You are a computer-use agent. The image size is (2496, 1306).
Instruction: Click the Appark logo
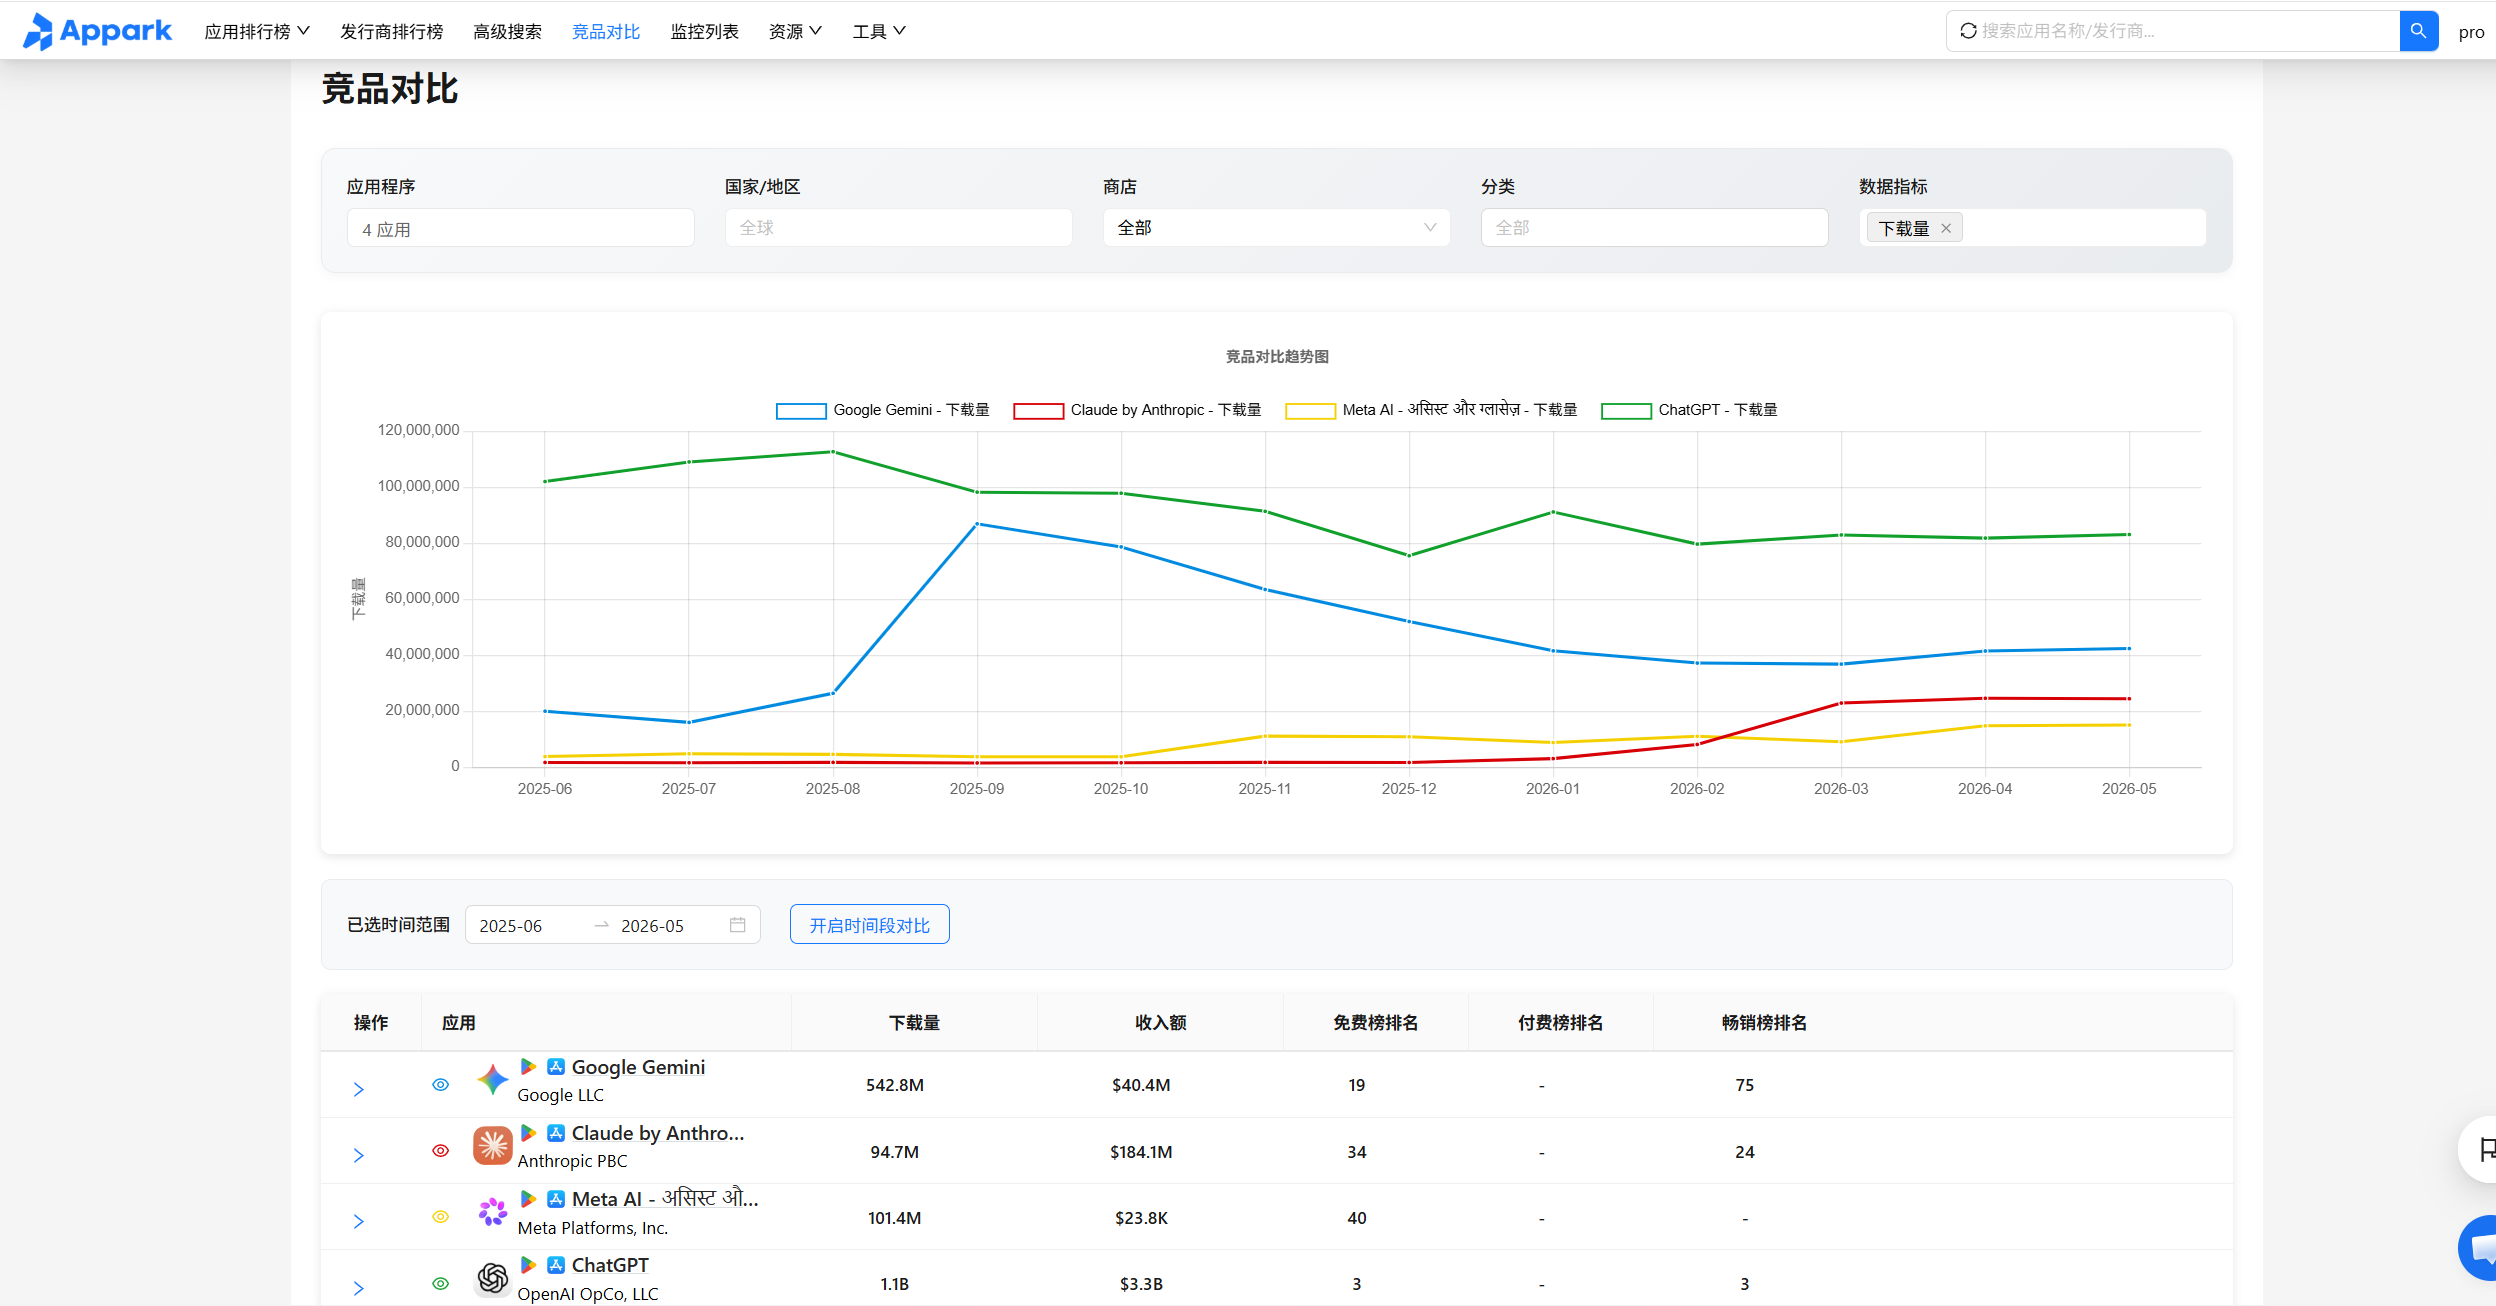pos(97,31)
